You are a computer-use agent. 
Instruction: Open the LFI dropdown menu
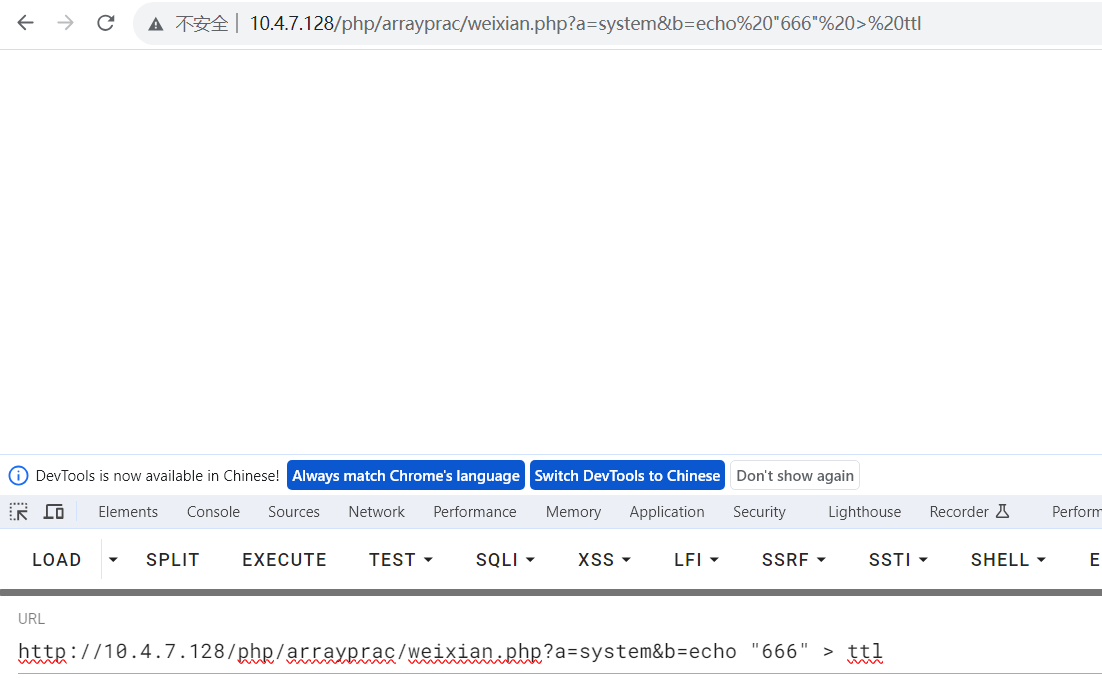[696, 560]
